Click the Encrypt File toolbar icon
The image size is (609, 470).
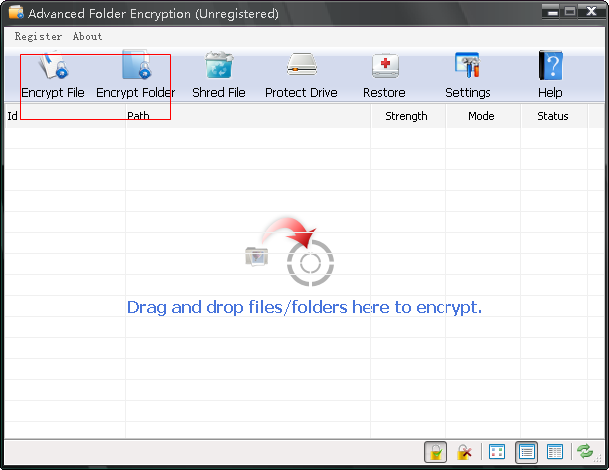[x=53, y=75]
